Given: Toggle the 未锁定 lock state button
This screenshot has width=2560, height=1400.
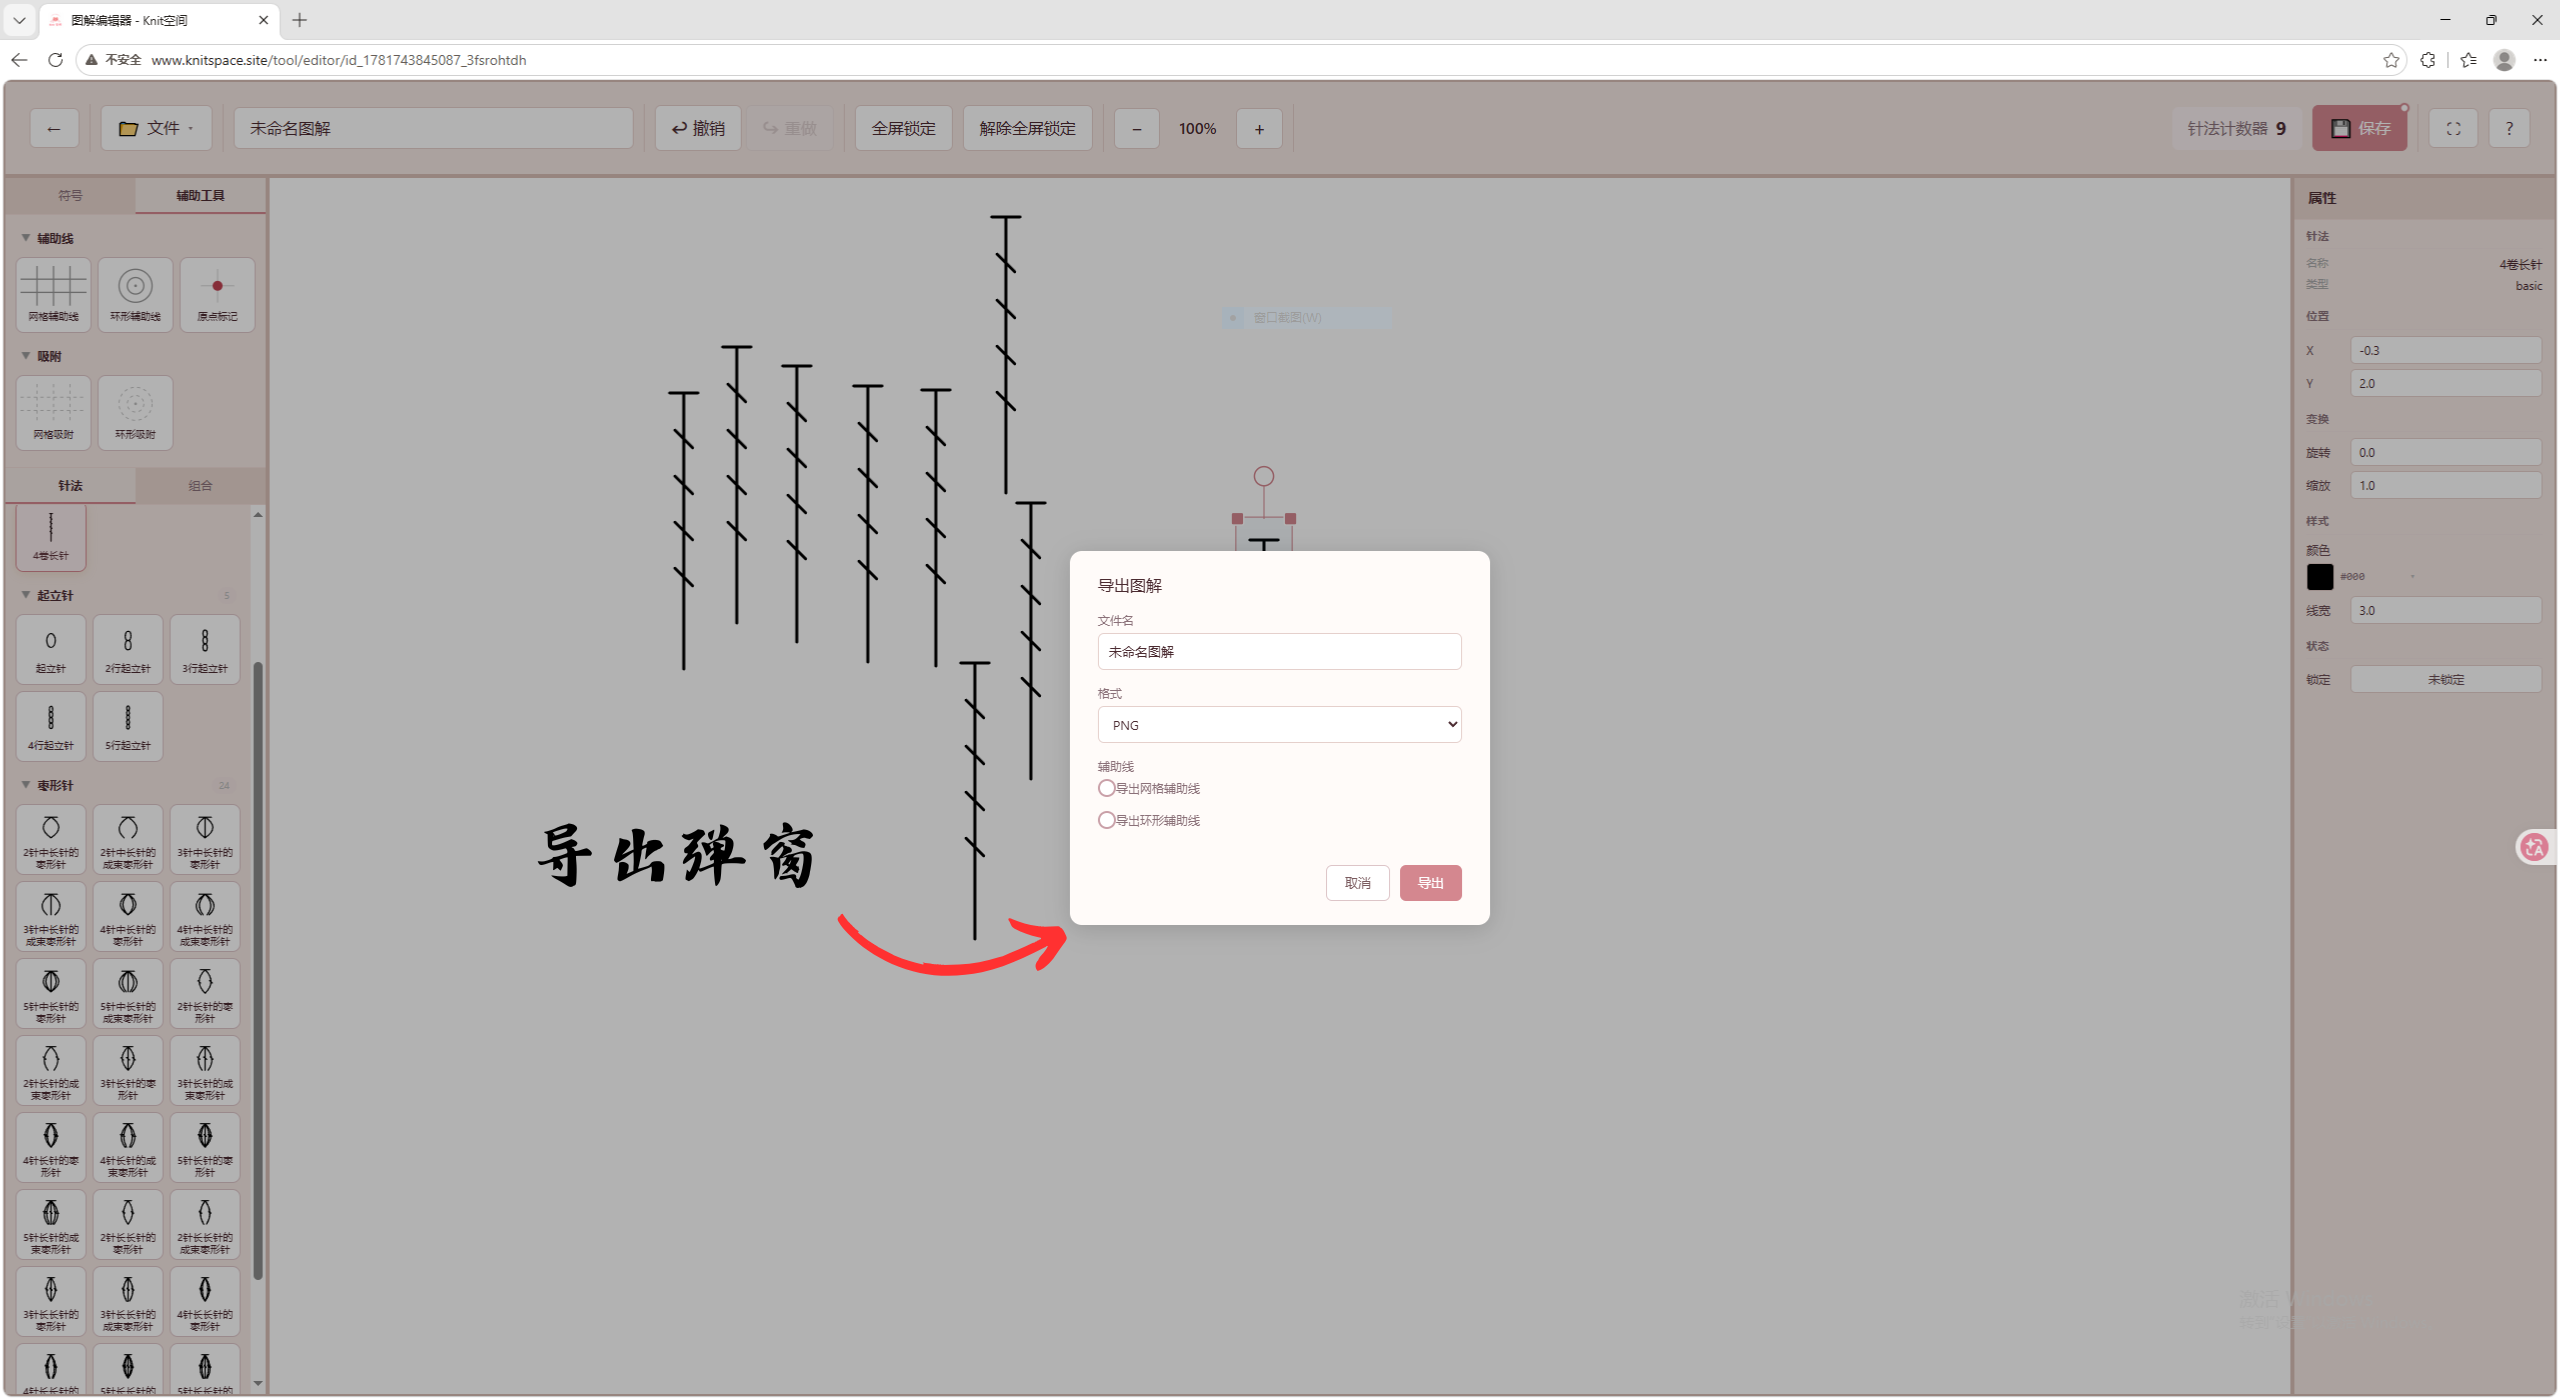Looking at the screenshot, I should coord(2445,679).
